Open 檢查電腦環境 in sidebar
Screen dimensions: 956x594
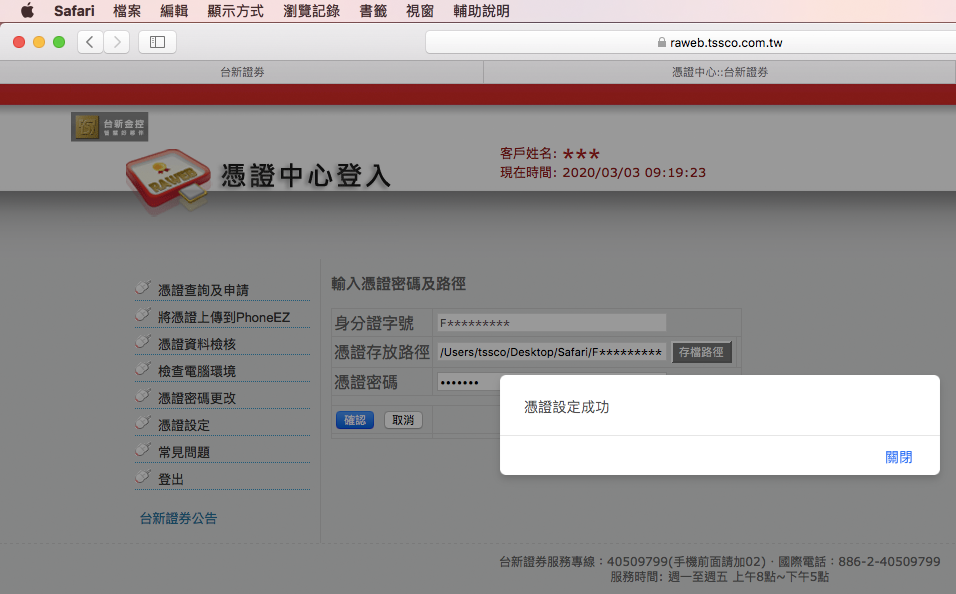(197, 371)
